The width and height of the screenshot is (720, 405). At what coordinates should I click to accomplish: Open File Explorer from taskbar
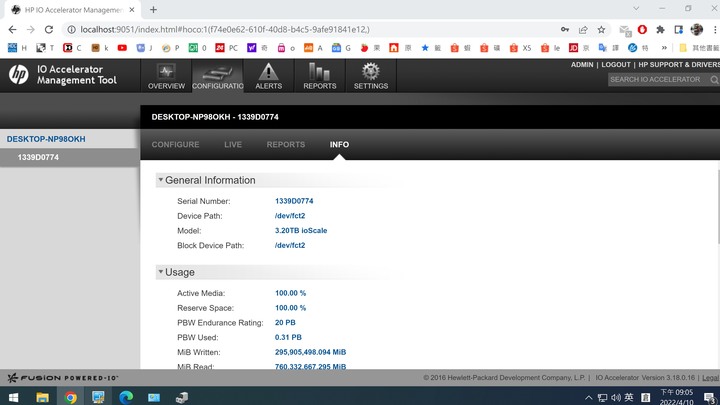tap(42, 397)
